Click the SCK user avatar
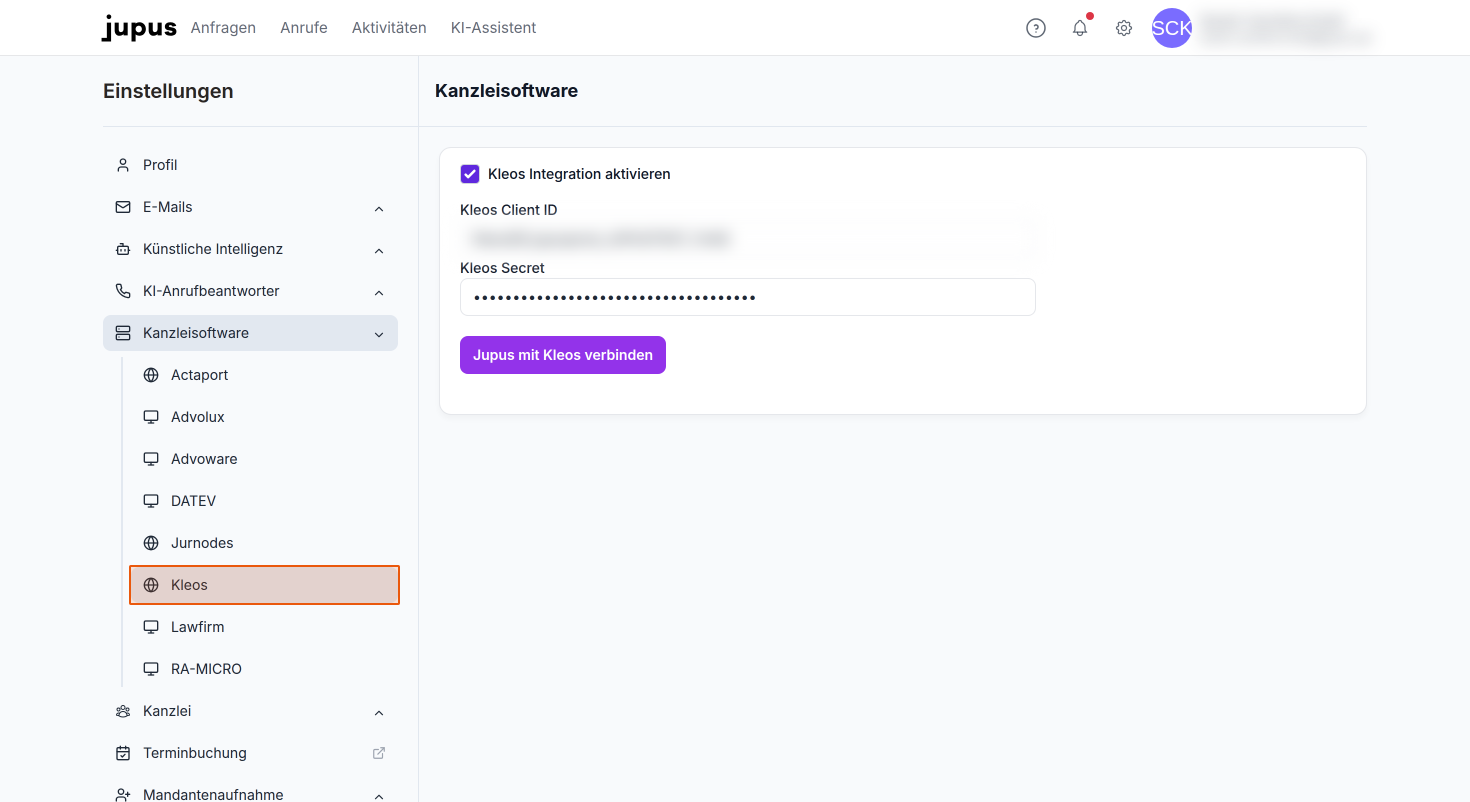 coord(1172,28)
